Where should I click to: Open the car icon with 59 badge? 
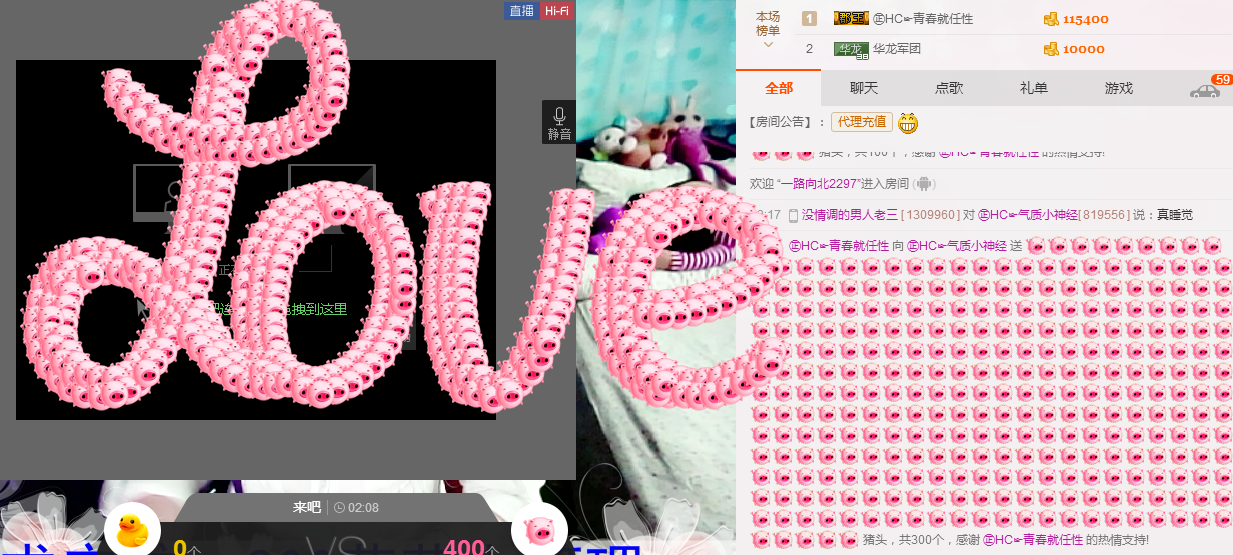click(x=1205, y=90)
